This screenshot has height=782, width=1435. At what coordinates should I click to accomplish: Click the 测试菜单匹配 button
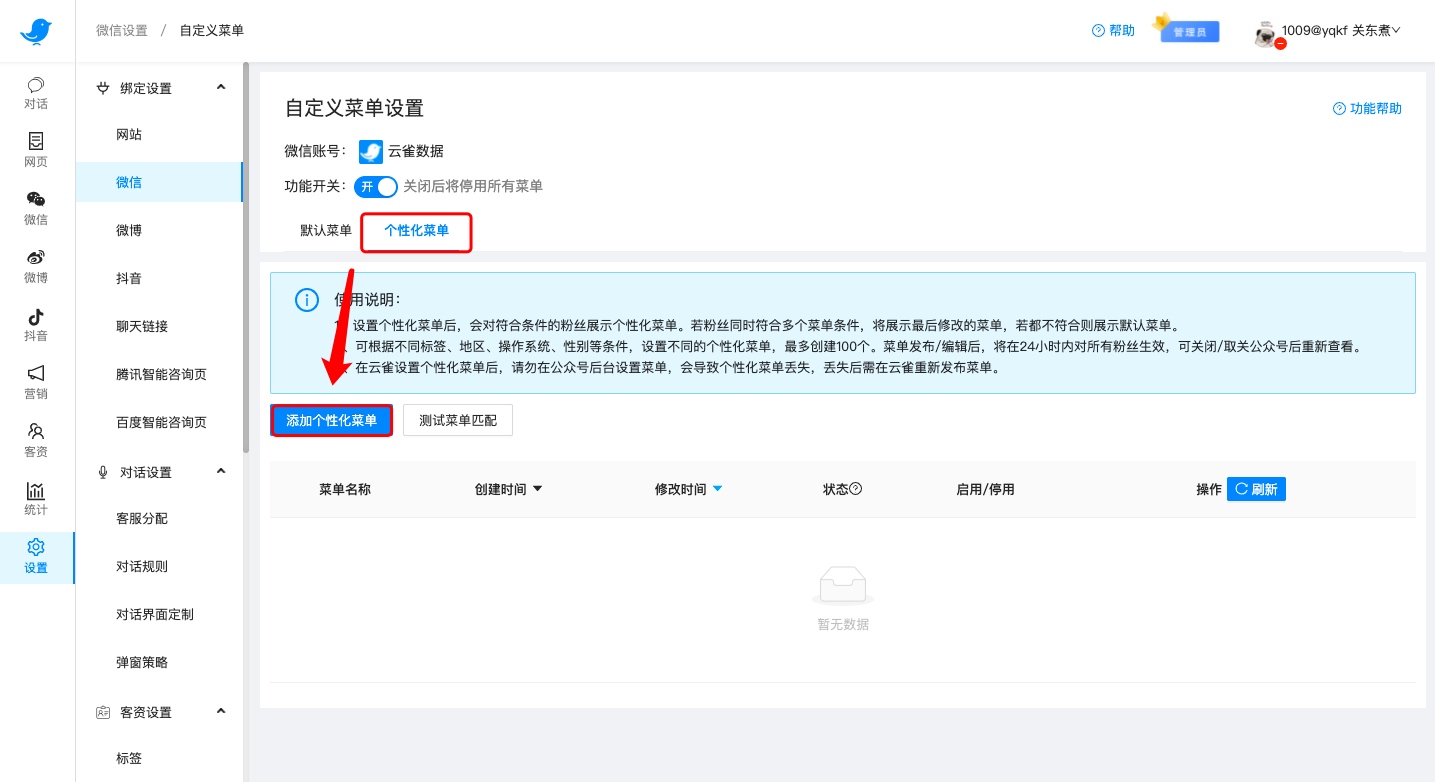[457, 420]
